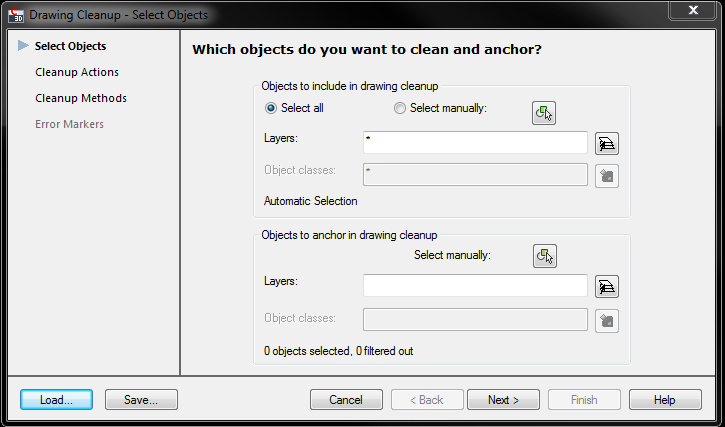
Task: Proceed with the Next > button
Action: 503,400
